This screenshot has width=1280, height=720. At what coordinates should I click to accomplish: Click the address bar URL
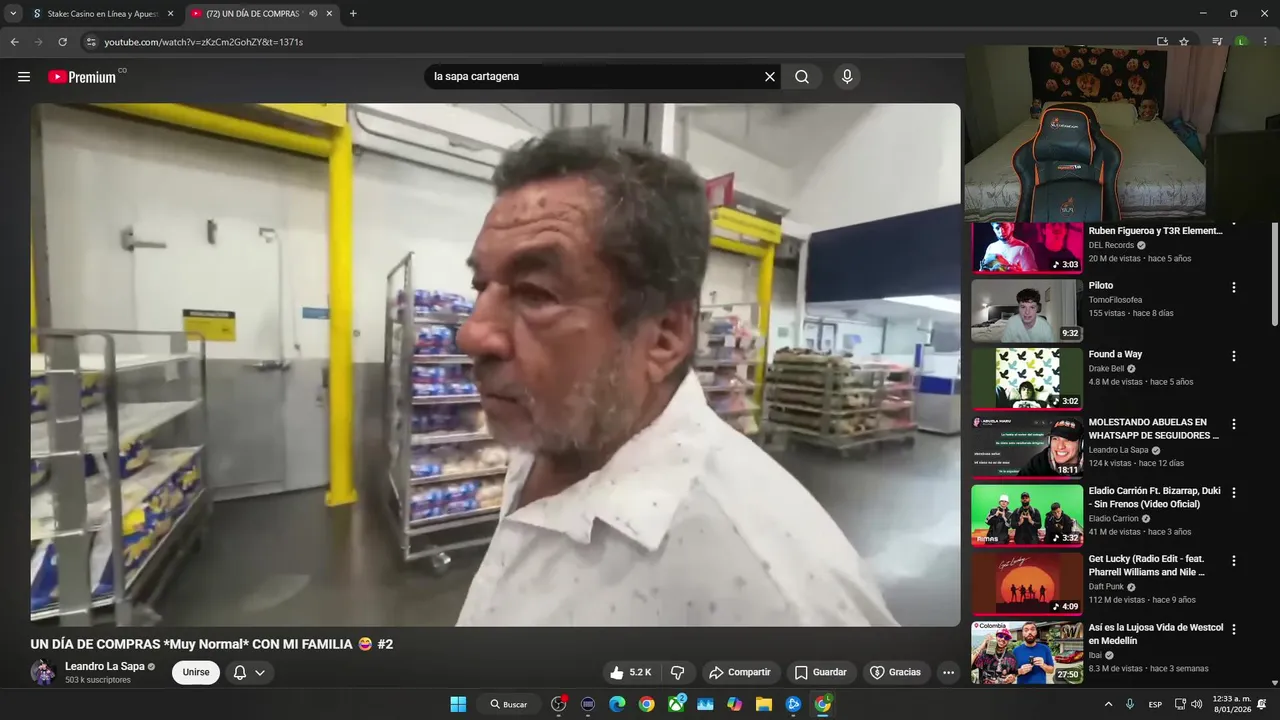pos(203,42)
